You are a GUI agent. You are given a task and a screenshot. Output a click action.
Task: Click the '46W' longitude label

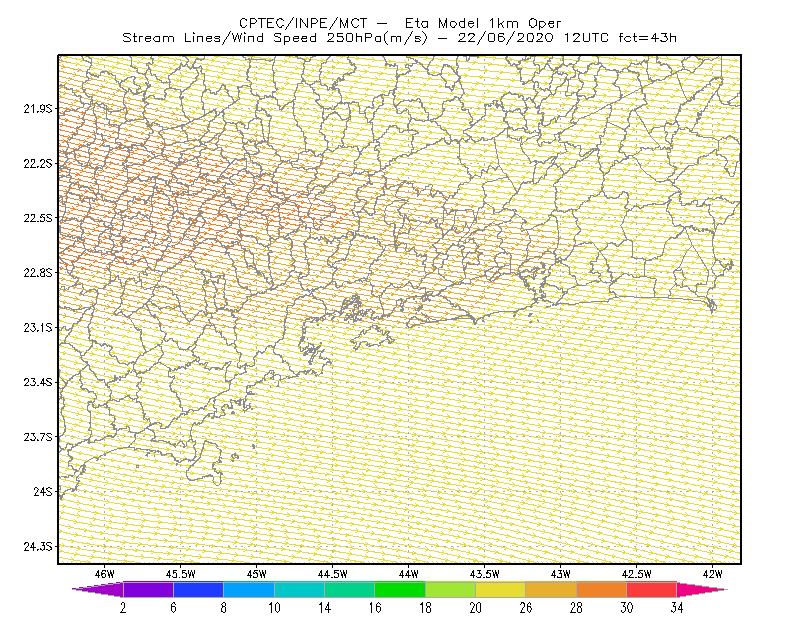(x=105, y=574)
